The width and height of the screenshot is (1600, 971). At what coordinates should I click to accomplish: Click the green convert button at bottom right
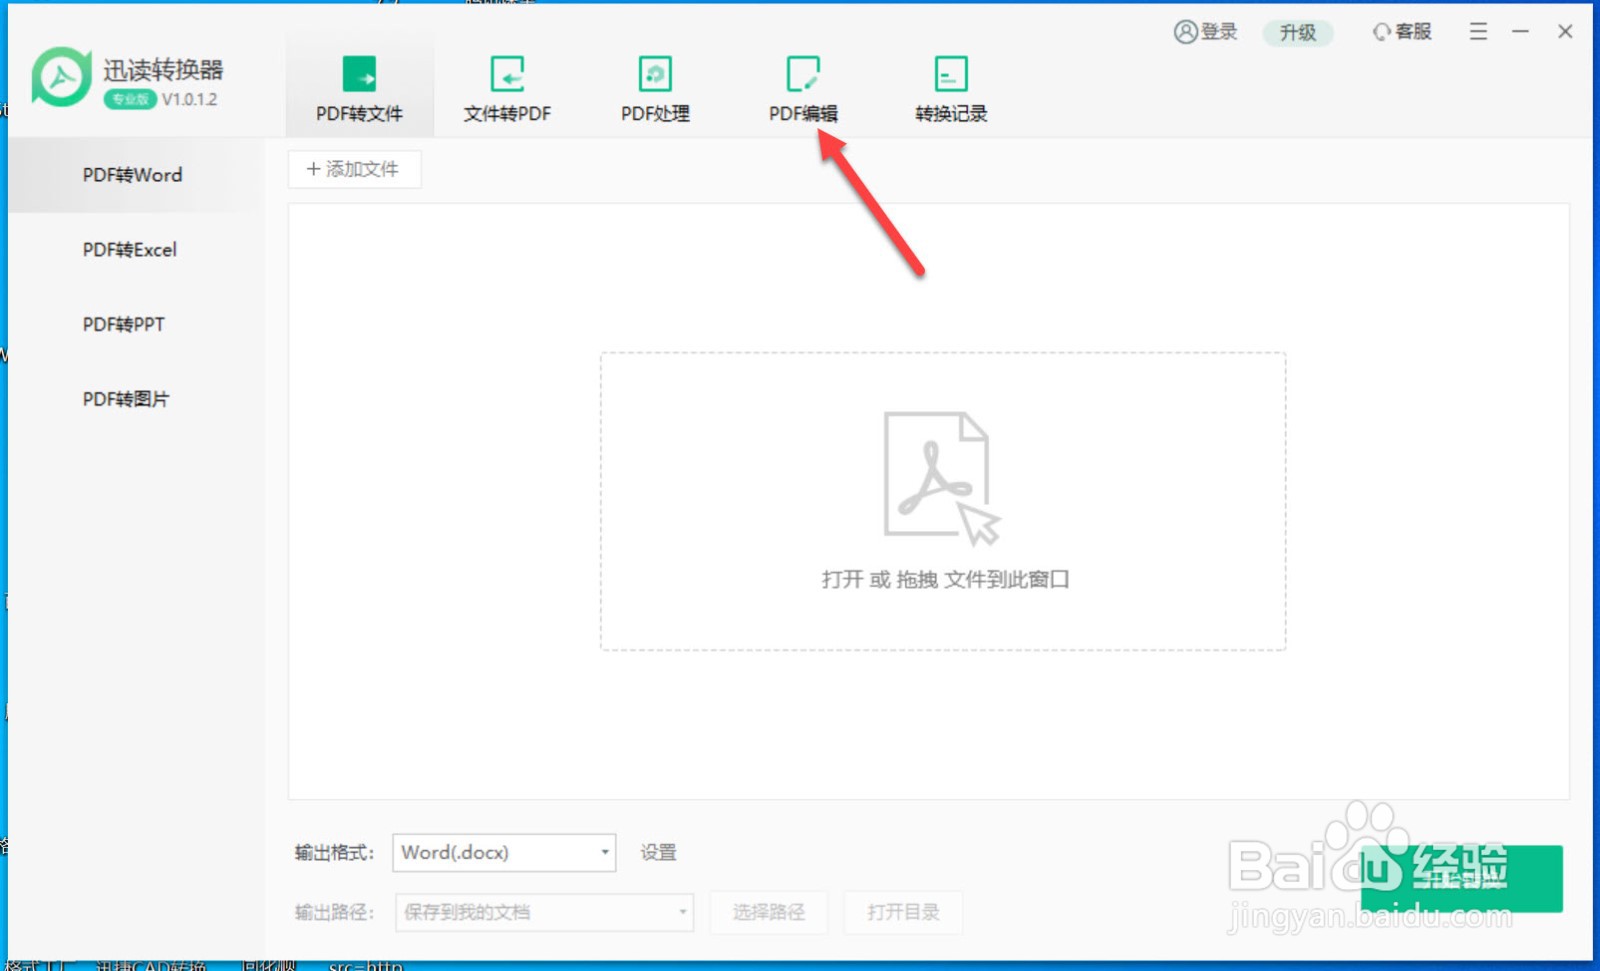point(1461,878)
